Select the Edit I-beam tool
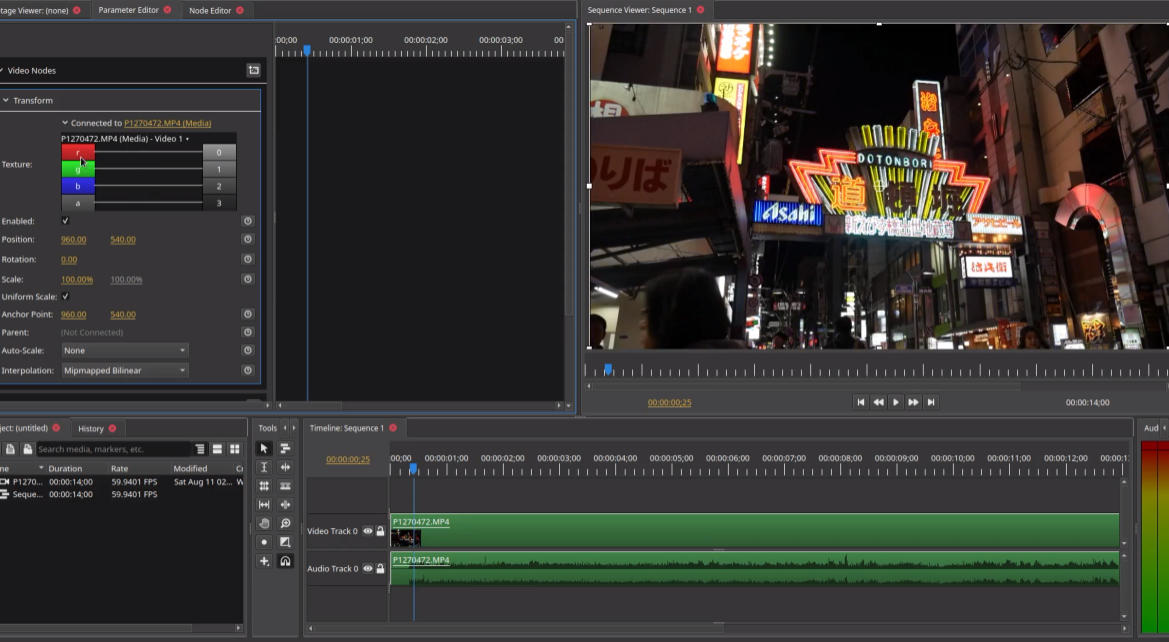The height and width of the screenshot is (642, 1169). pos(264,467)
